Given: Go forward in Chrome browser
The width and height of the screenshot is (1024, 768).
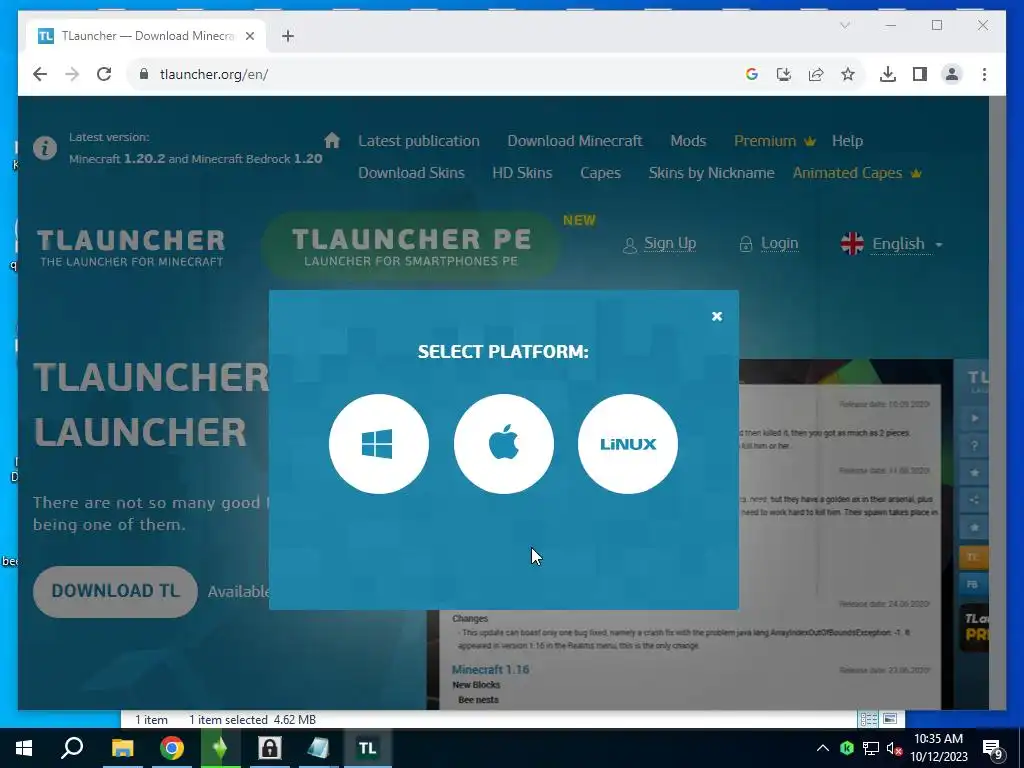Looking at the screenshot, I should point(72,74).
